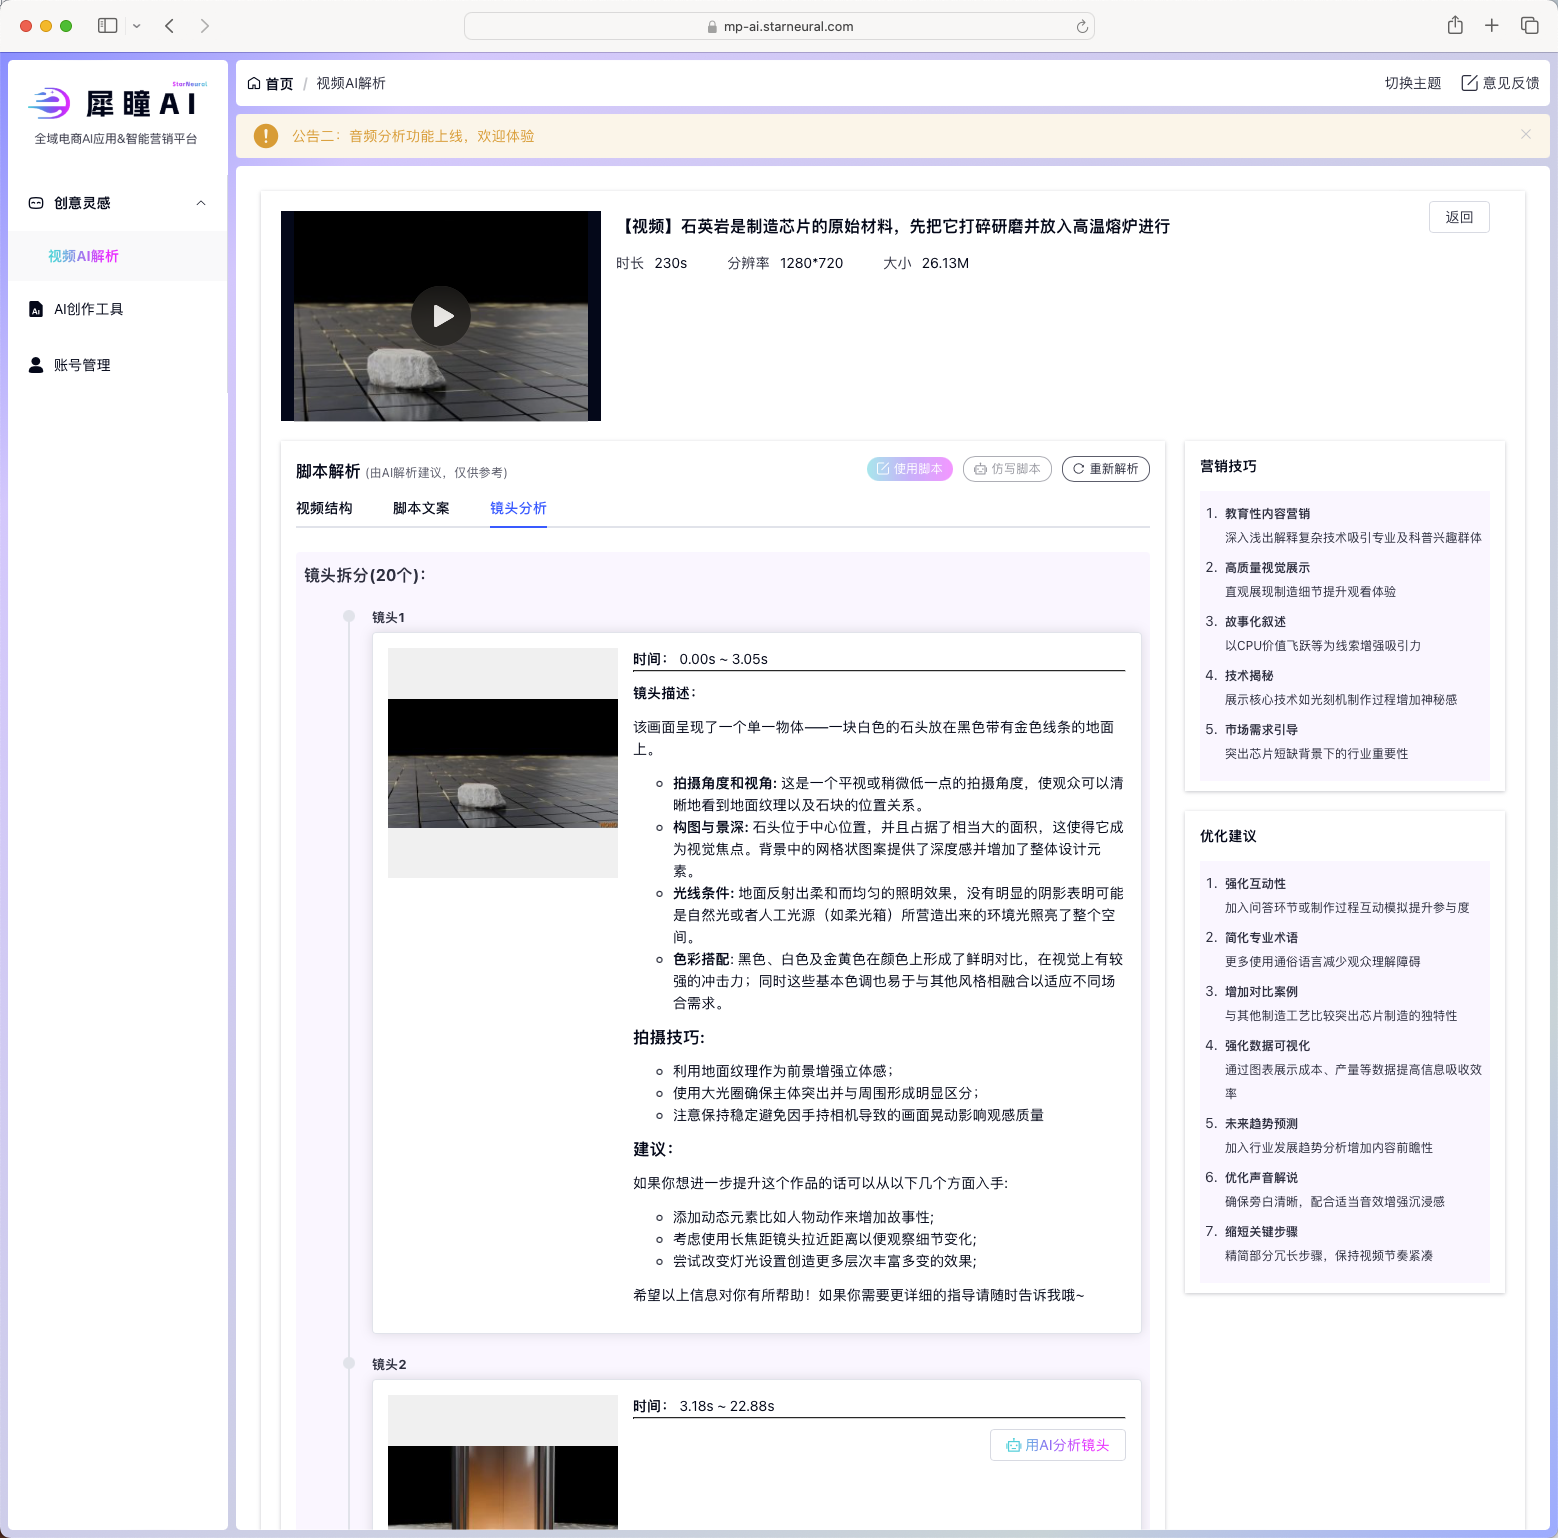This screenshot has height=1538, width=1558.
Task: Click the 镜头1 thumbnail image
Action: pos(503,763)
